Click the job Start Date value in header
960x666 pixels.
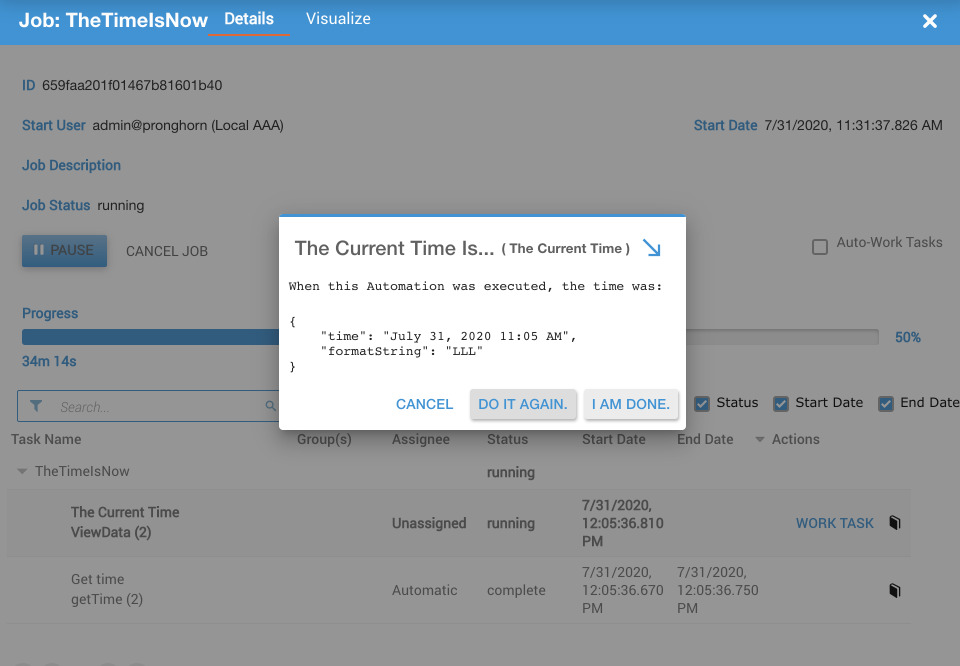pyautogui.click(x=853, y=125)
